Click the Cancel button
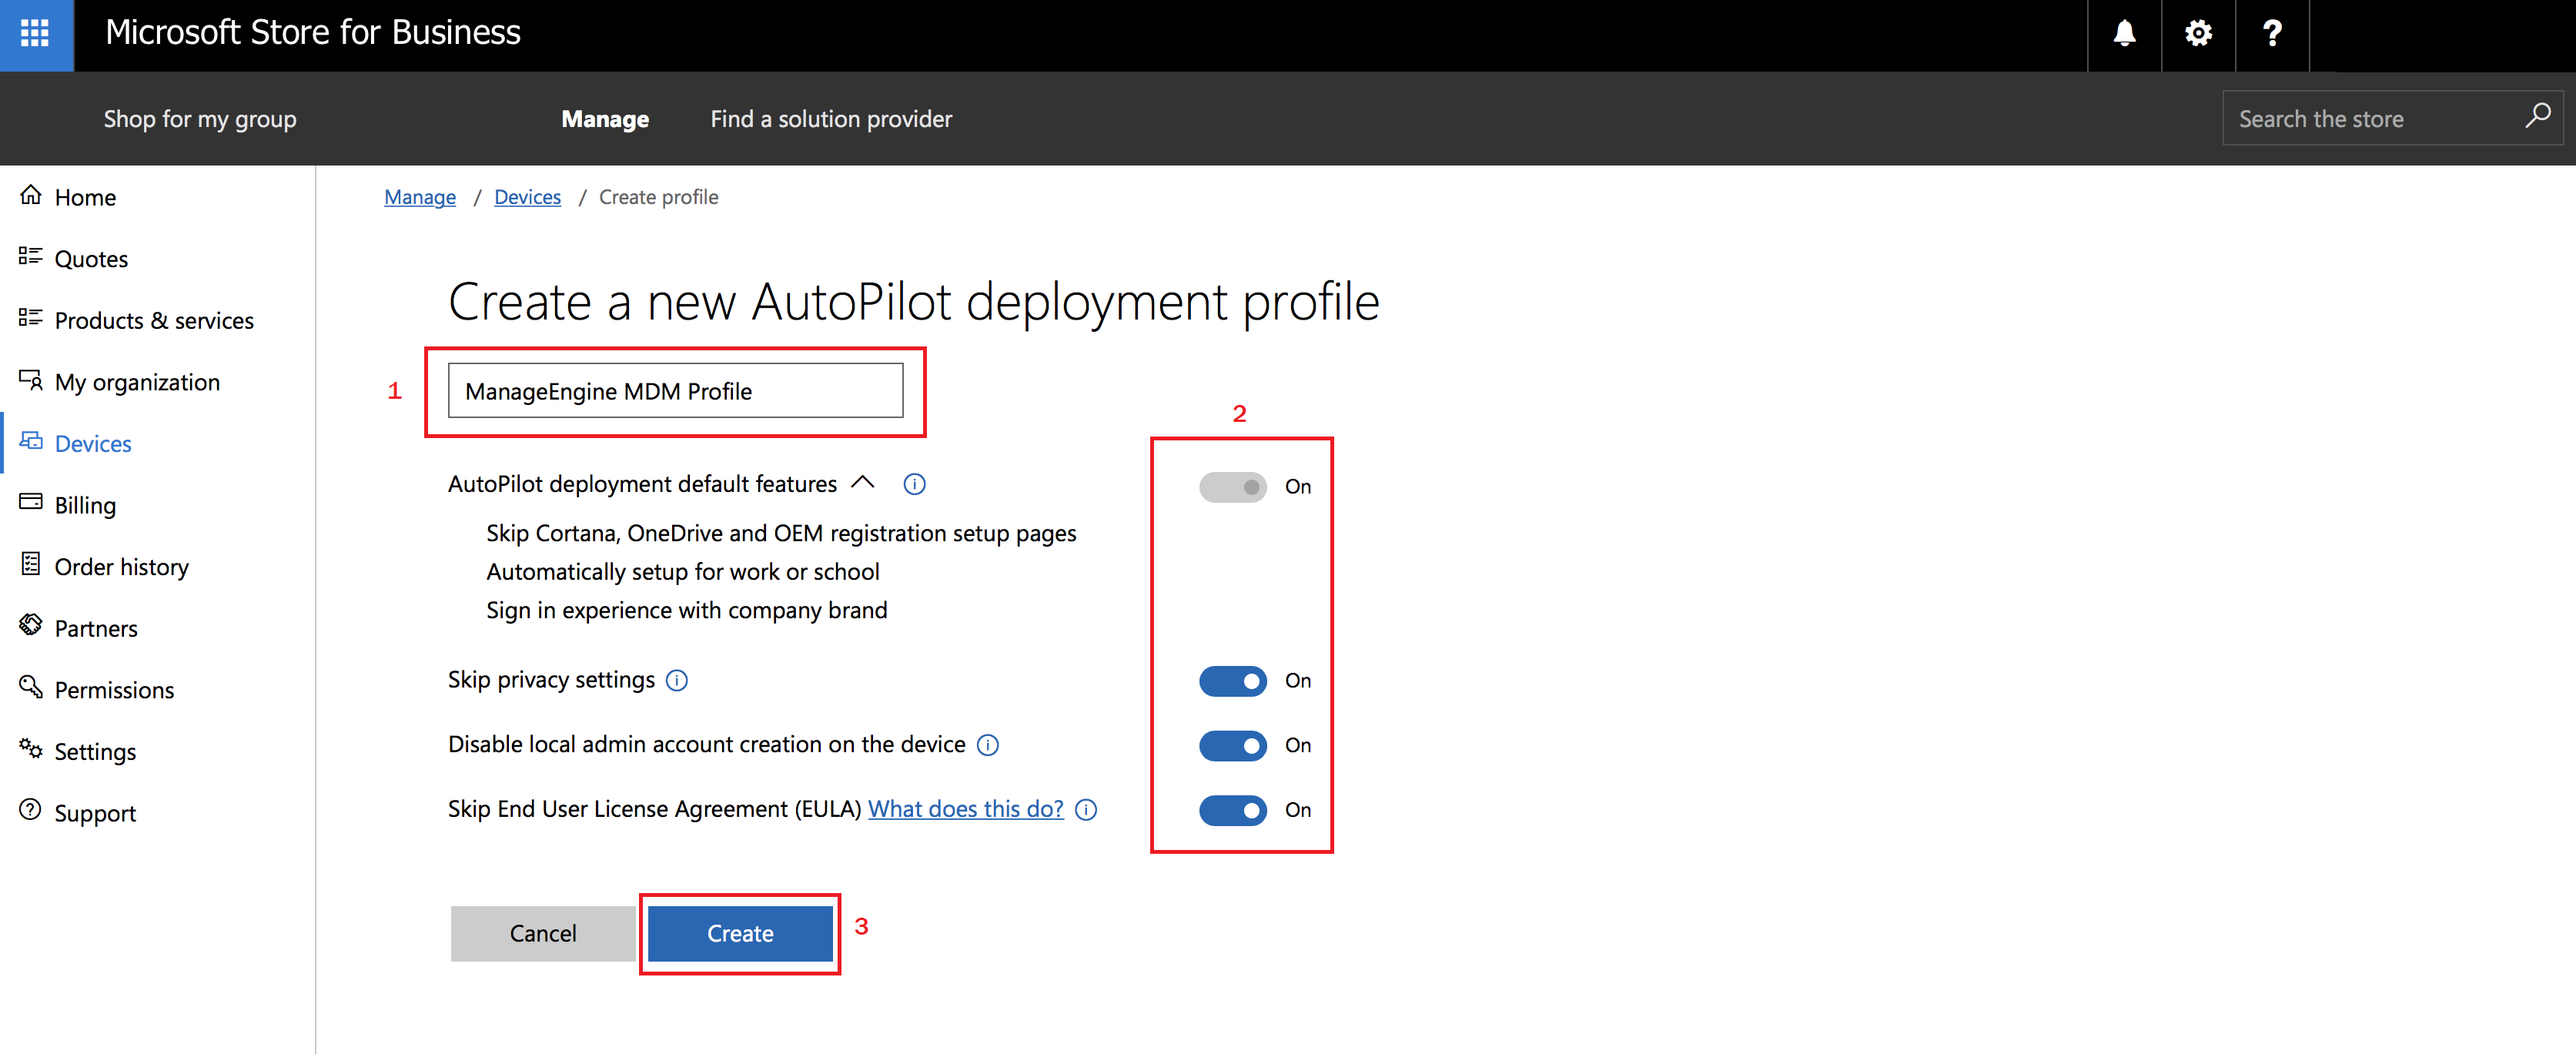Image resolution: width=2576 pixels, height=1054 pixels. pos(543,933)
